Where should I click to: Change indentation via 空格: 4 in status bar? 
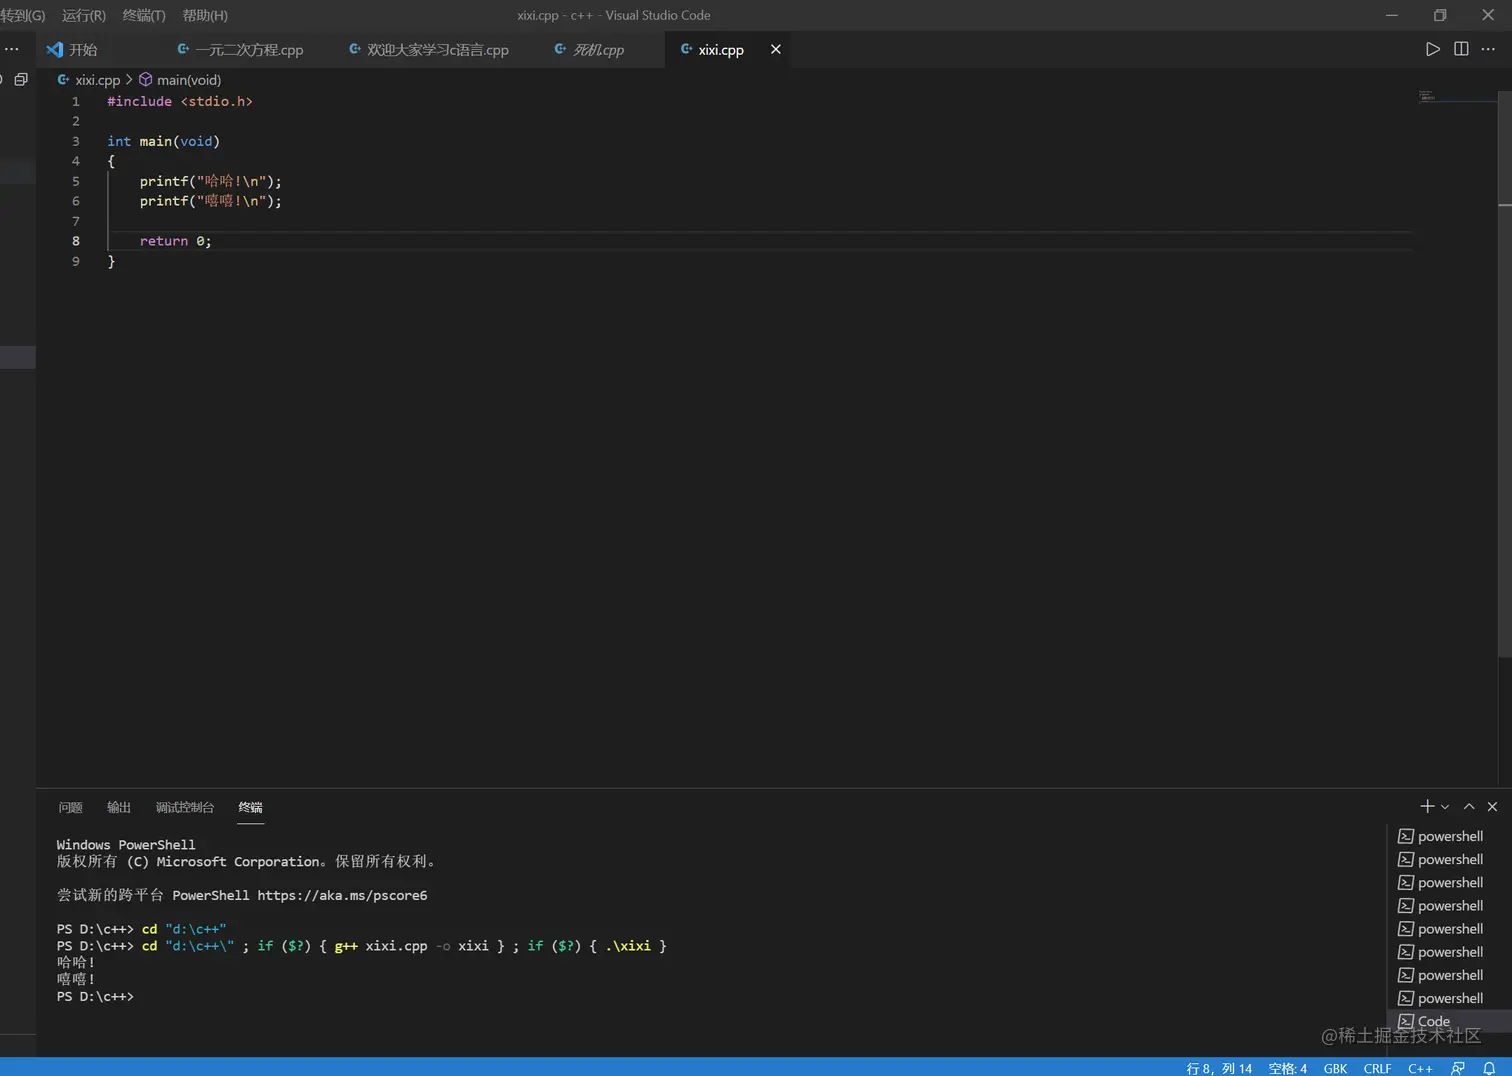(x=1288, y=1068)
